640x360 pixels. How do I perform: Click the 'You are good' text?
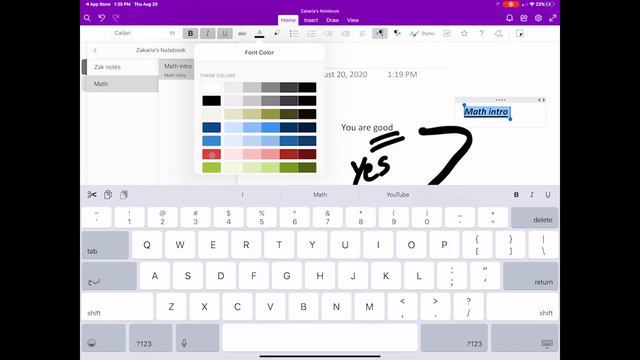point(367,127)
